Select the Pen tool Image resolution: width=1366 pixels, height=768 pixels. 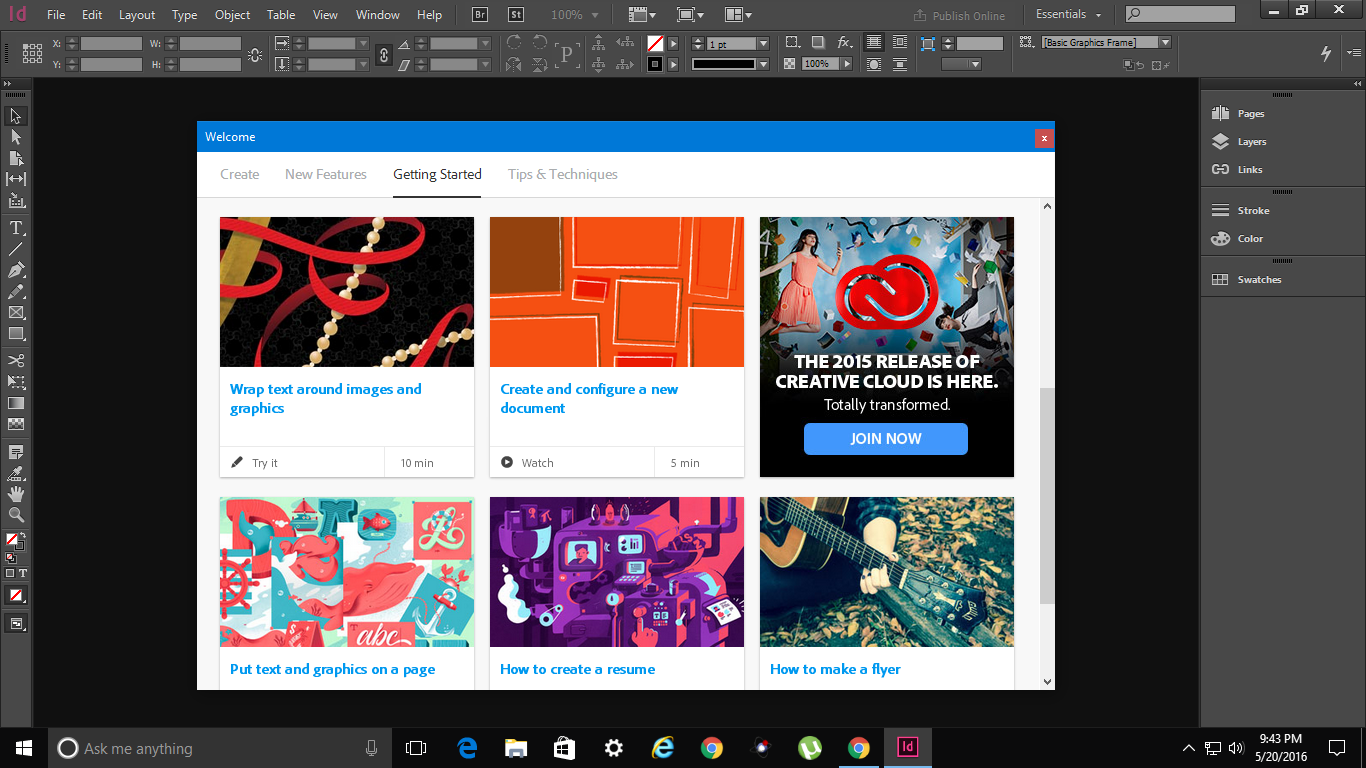[x=14, y=269]
